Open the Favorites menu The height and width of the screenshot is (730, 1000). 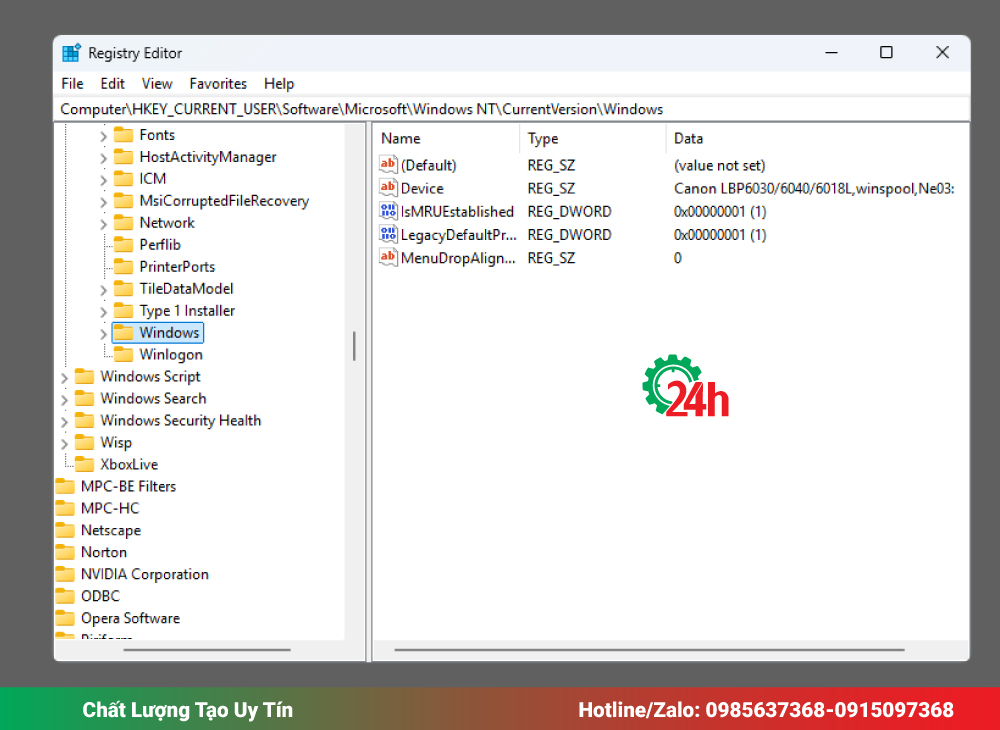pyautogui.click(x=218, y=84)
